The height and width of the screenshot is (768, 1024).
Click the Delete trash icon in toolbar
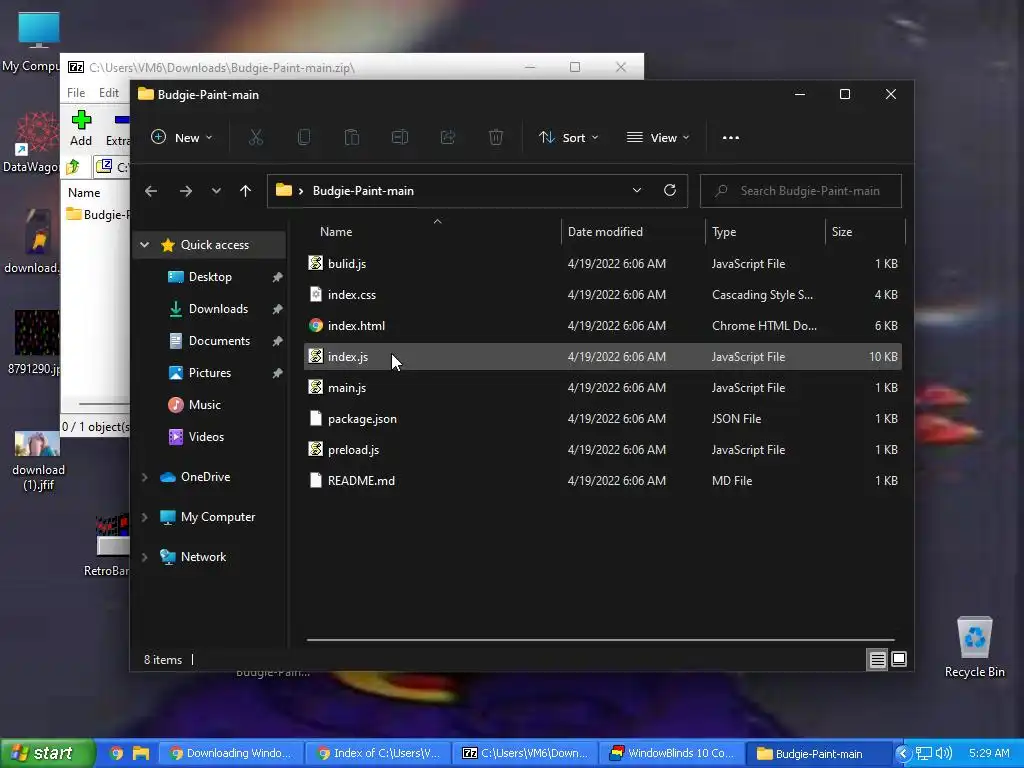[x=496, y=137]
